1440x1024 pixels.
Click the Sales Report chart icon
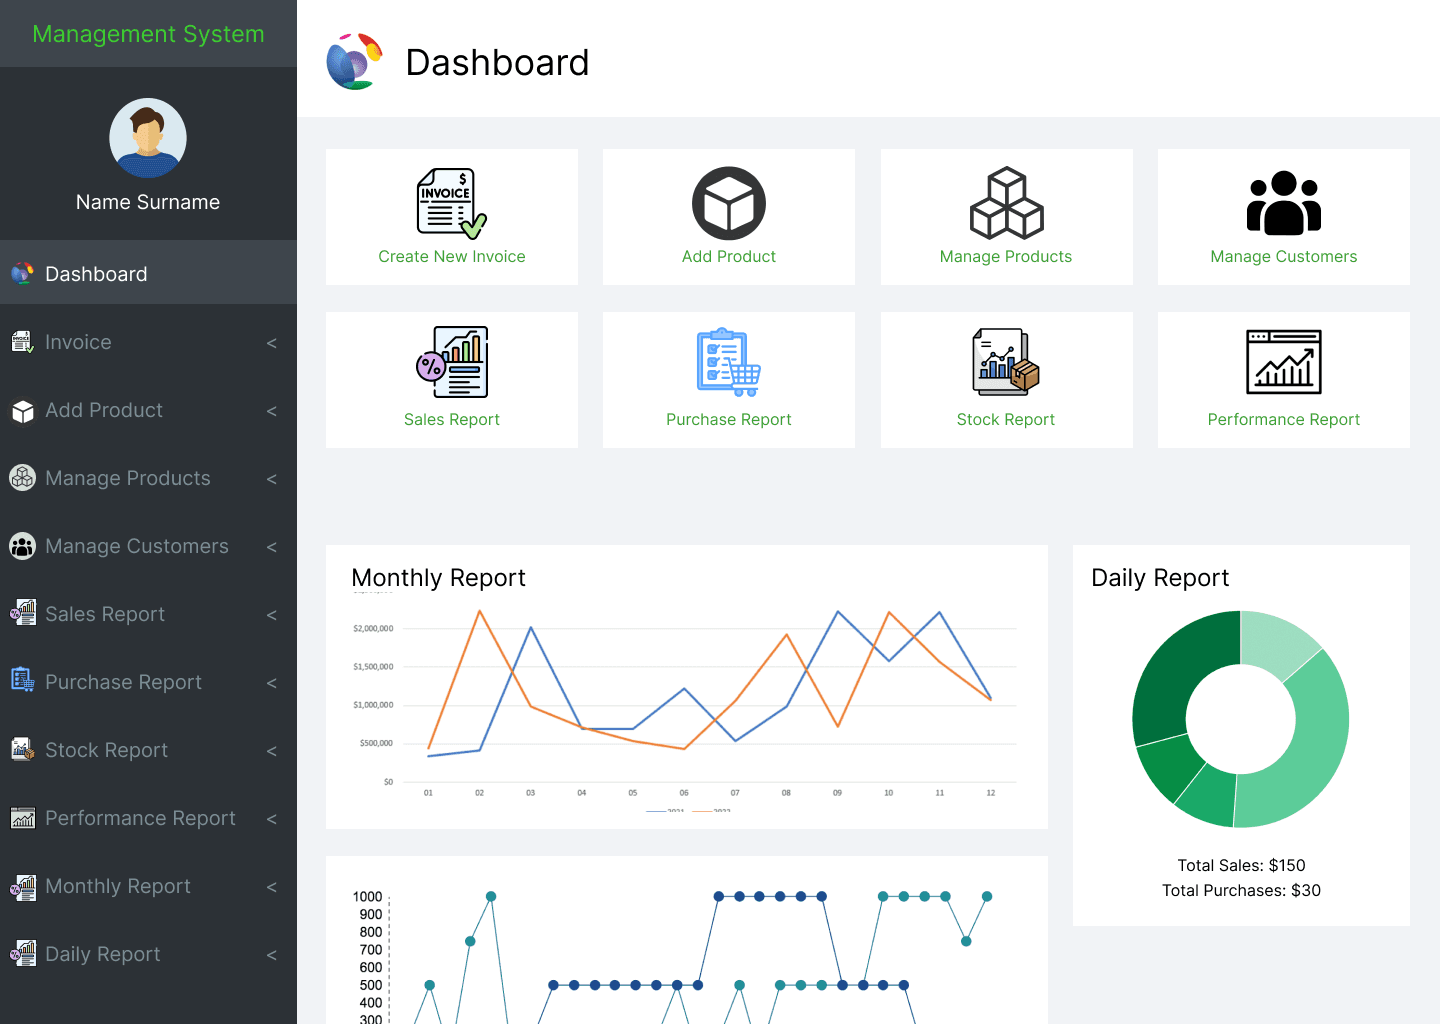(x=451, y=362)
